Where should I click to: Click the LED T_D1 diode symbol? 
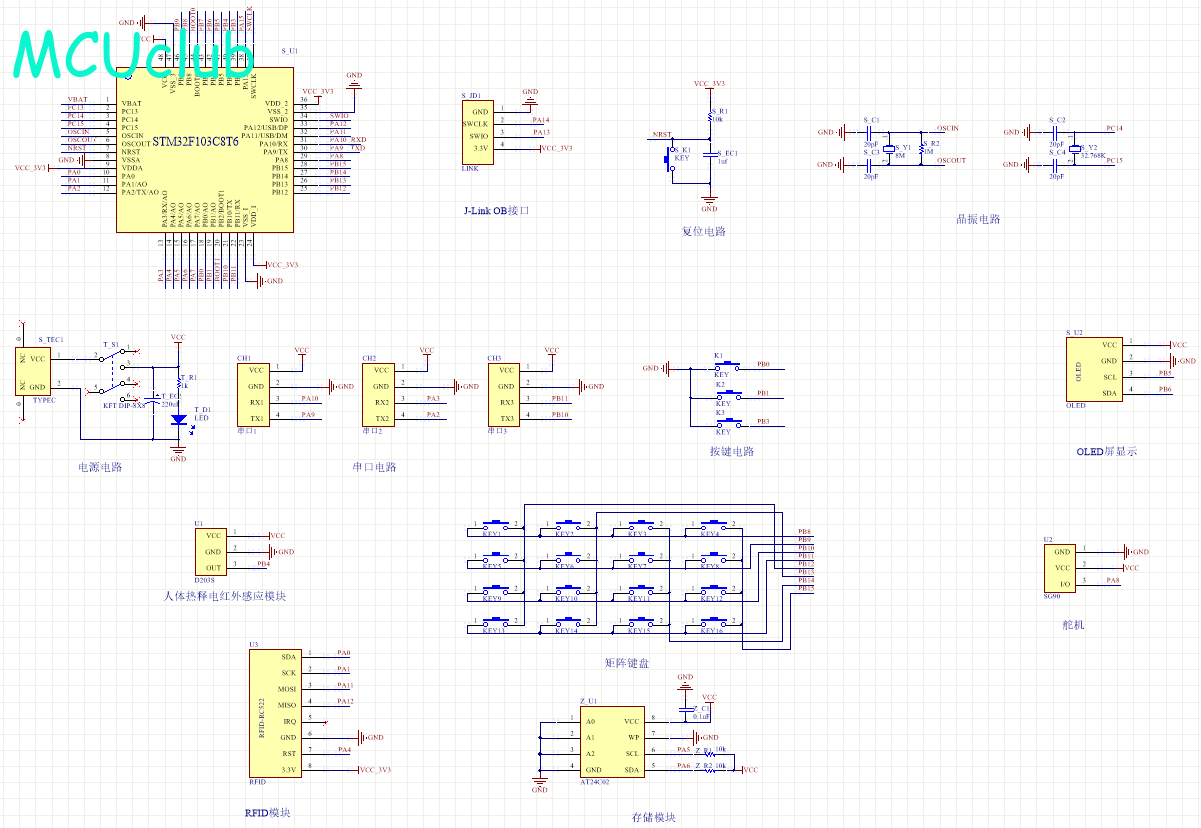[x=179, y=421]
